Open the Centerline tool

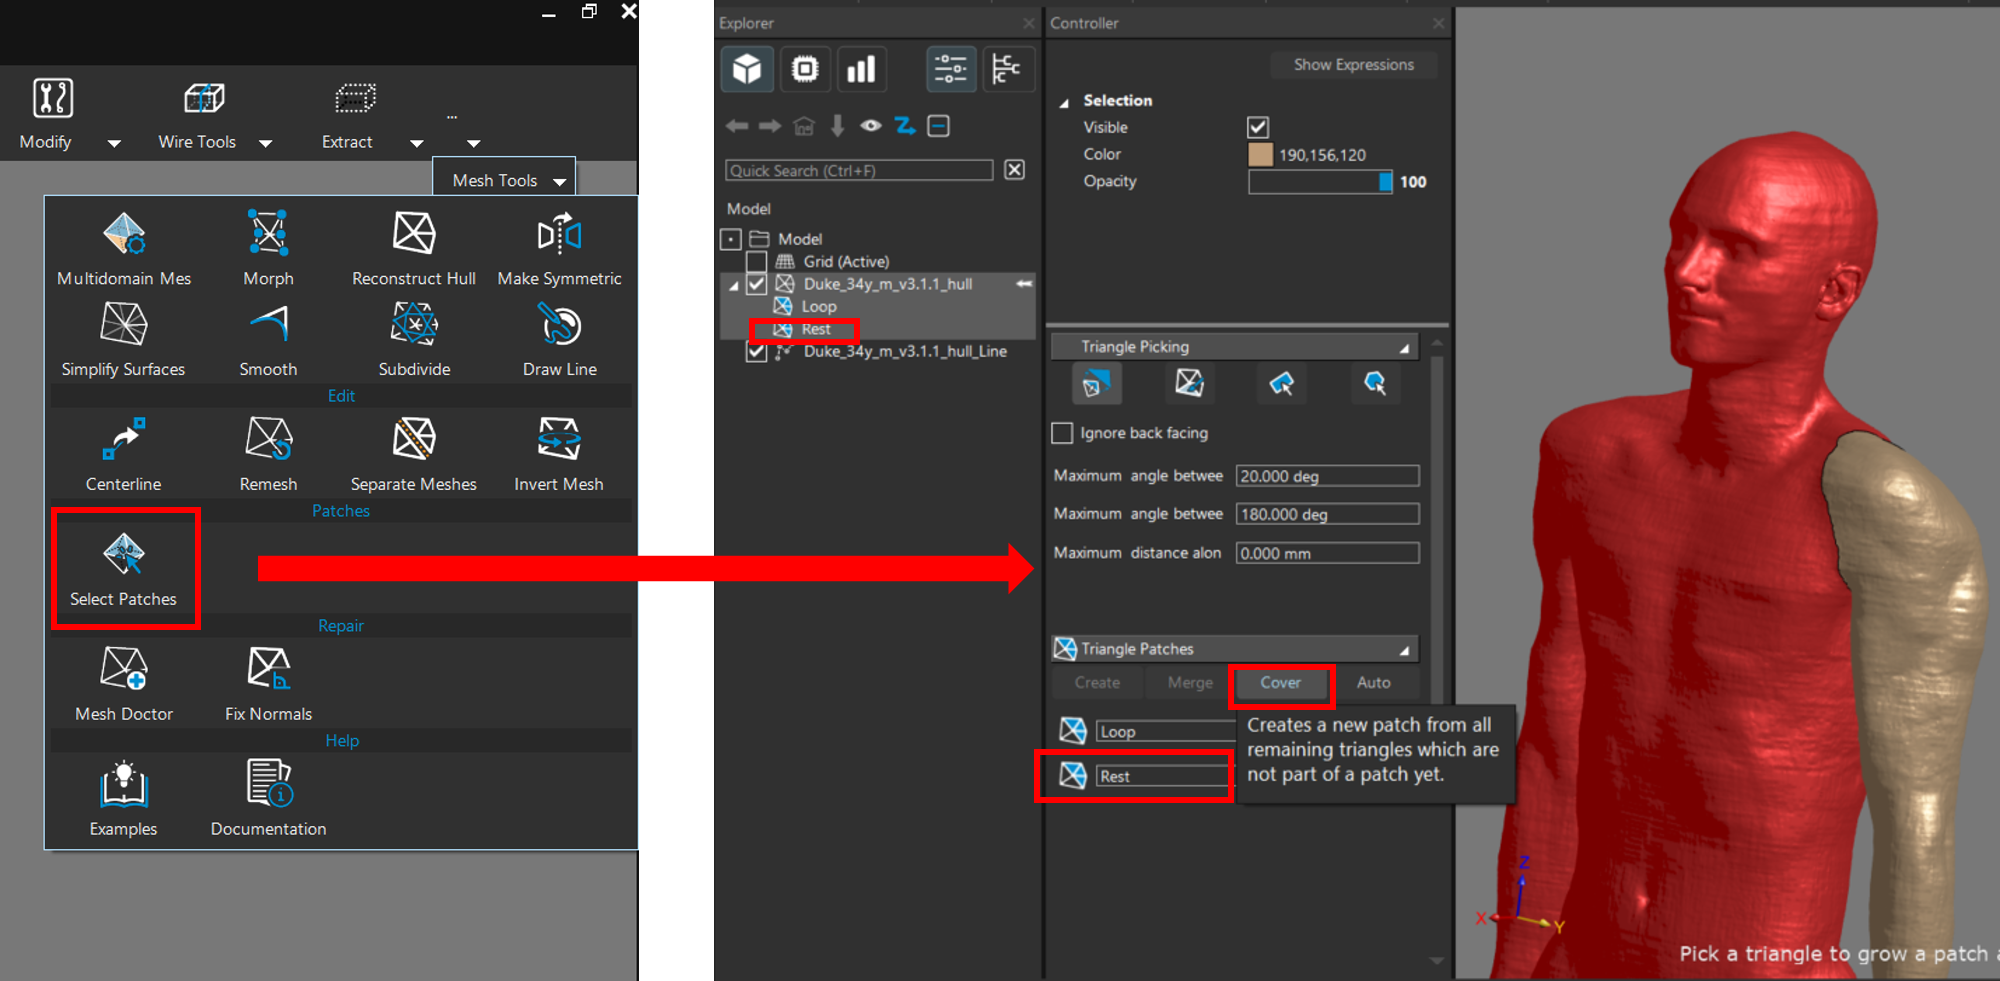[x=124, y=440]
